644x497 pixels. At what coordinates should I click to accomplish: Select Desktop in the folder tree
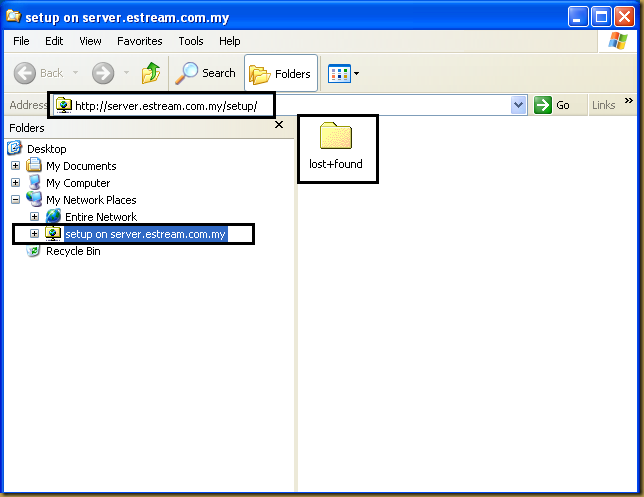pyautogui.click(x=46, y=149)
